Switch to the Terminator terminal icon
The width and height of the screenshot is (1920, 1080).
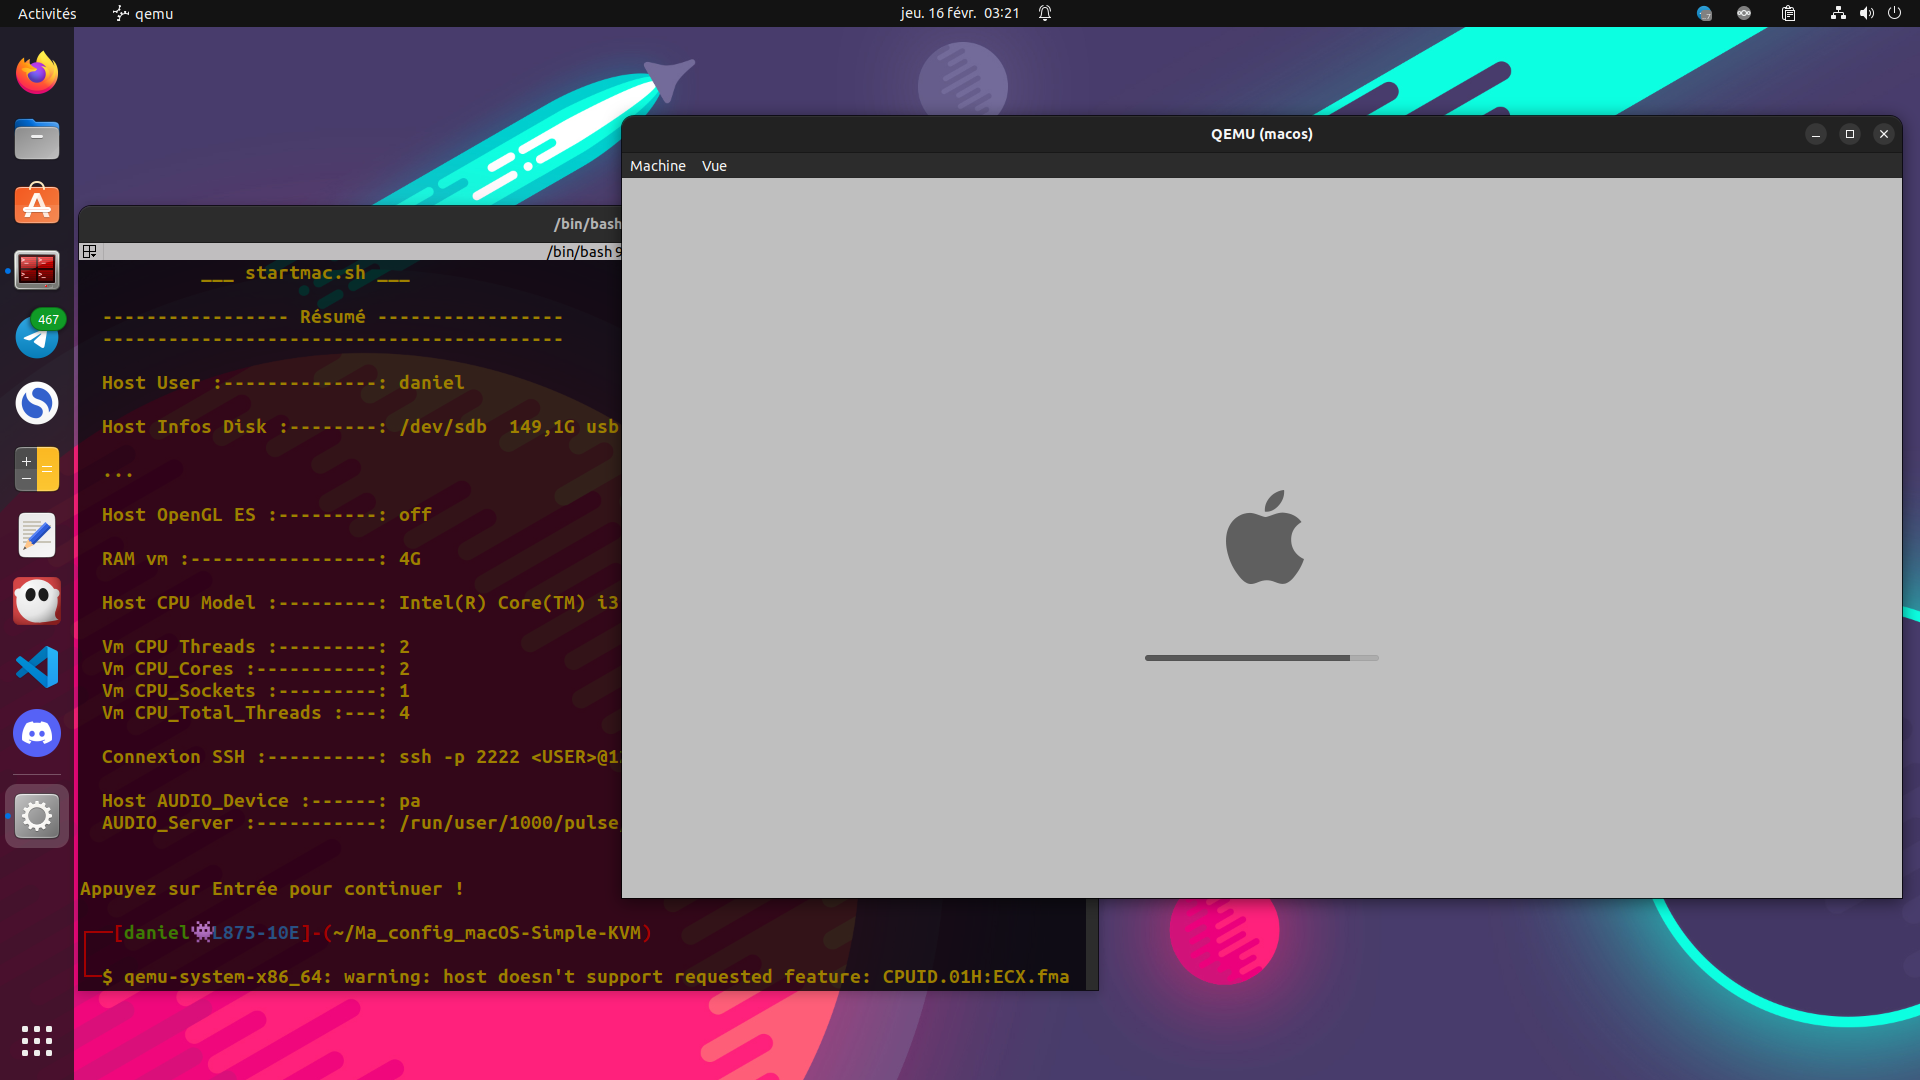(37, 270)
